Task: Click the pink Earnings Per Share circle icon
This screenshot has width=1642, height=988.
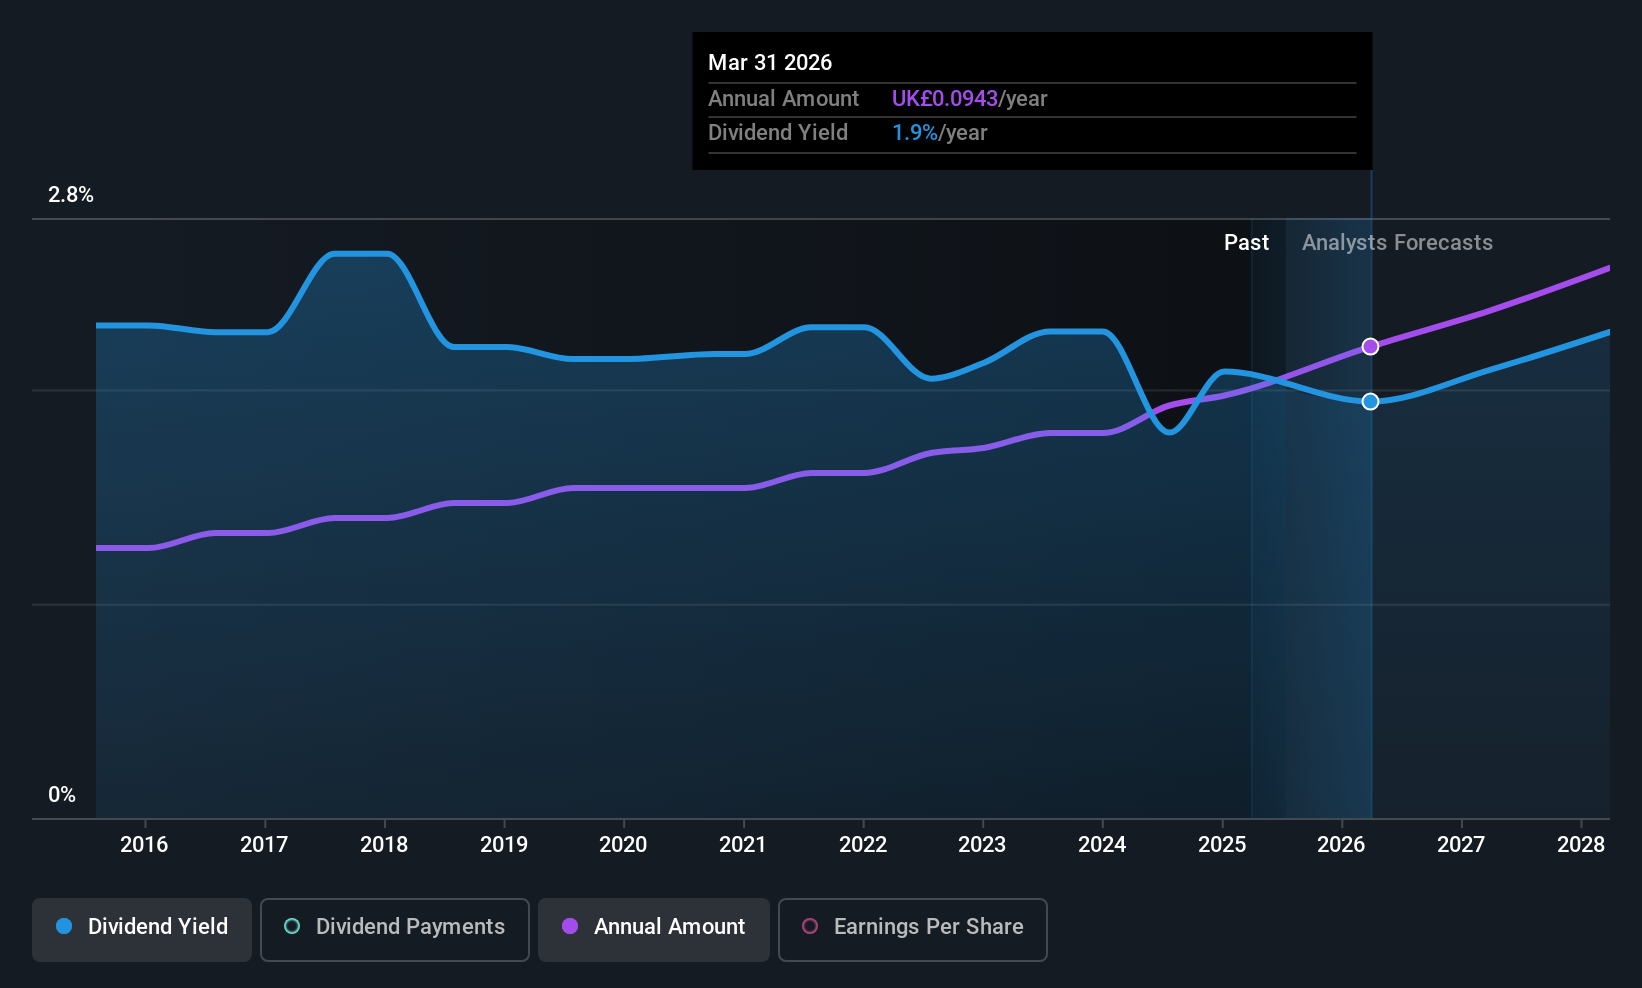Action: tap(810, 926)
